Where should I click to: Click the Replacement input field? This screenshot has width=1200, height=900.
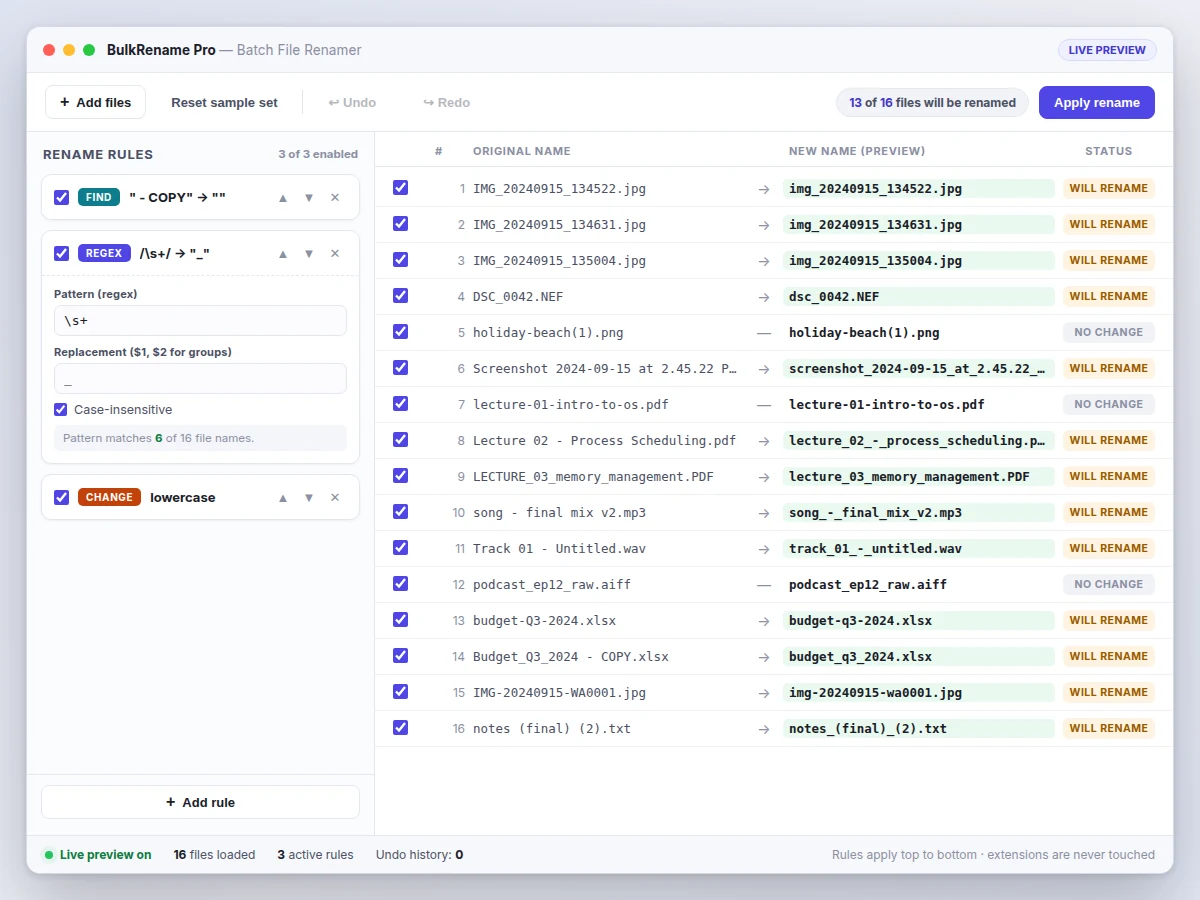tap(200, 379)
